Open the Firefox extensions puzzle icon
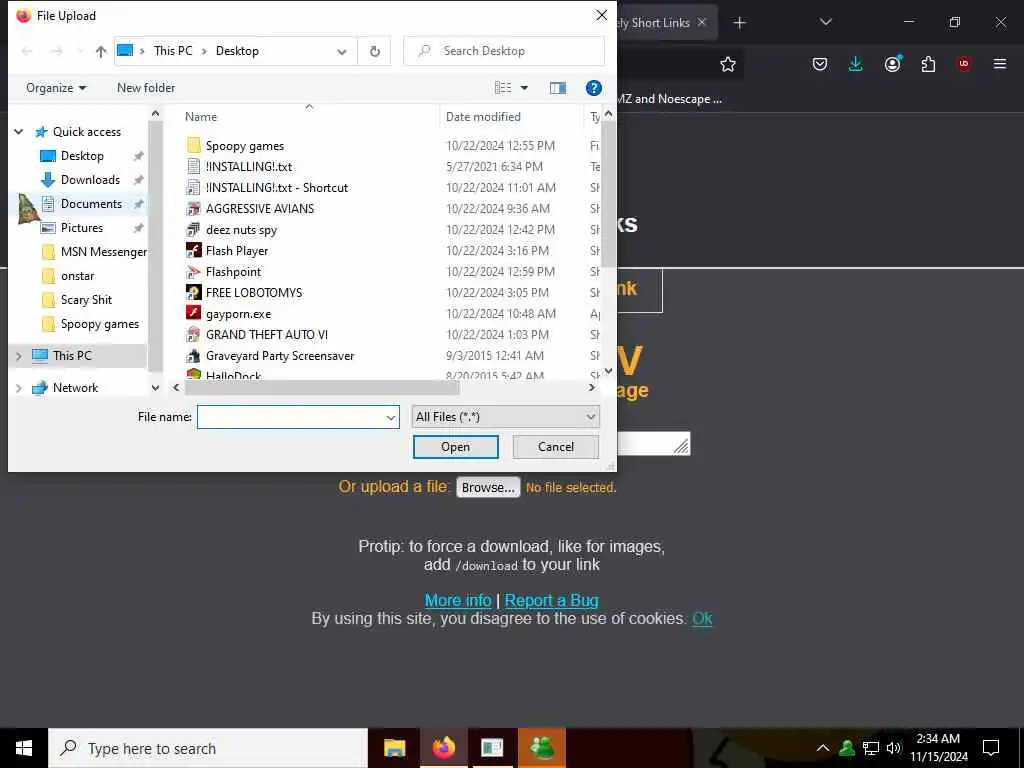This screenshot has width=1024, height=768. click(928, 64)
